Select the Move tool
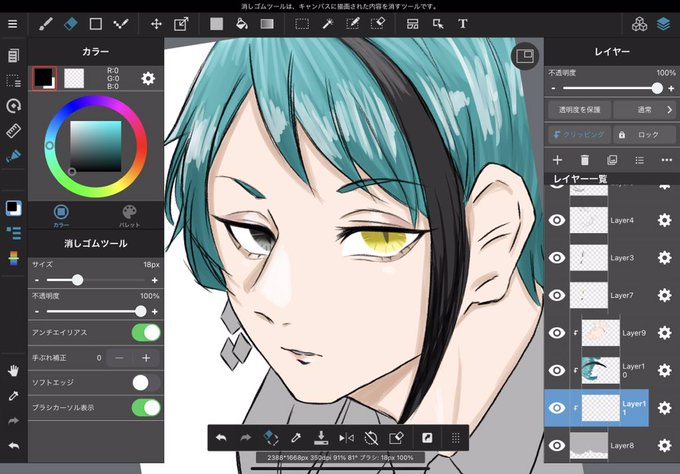Screen dimensions: 680x474 (x=156, y=24)
